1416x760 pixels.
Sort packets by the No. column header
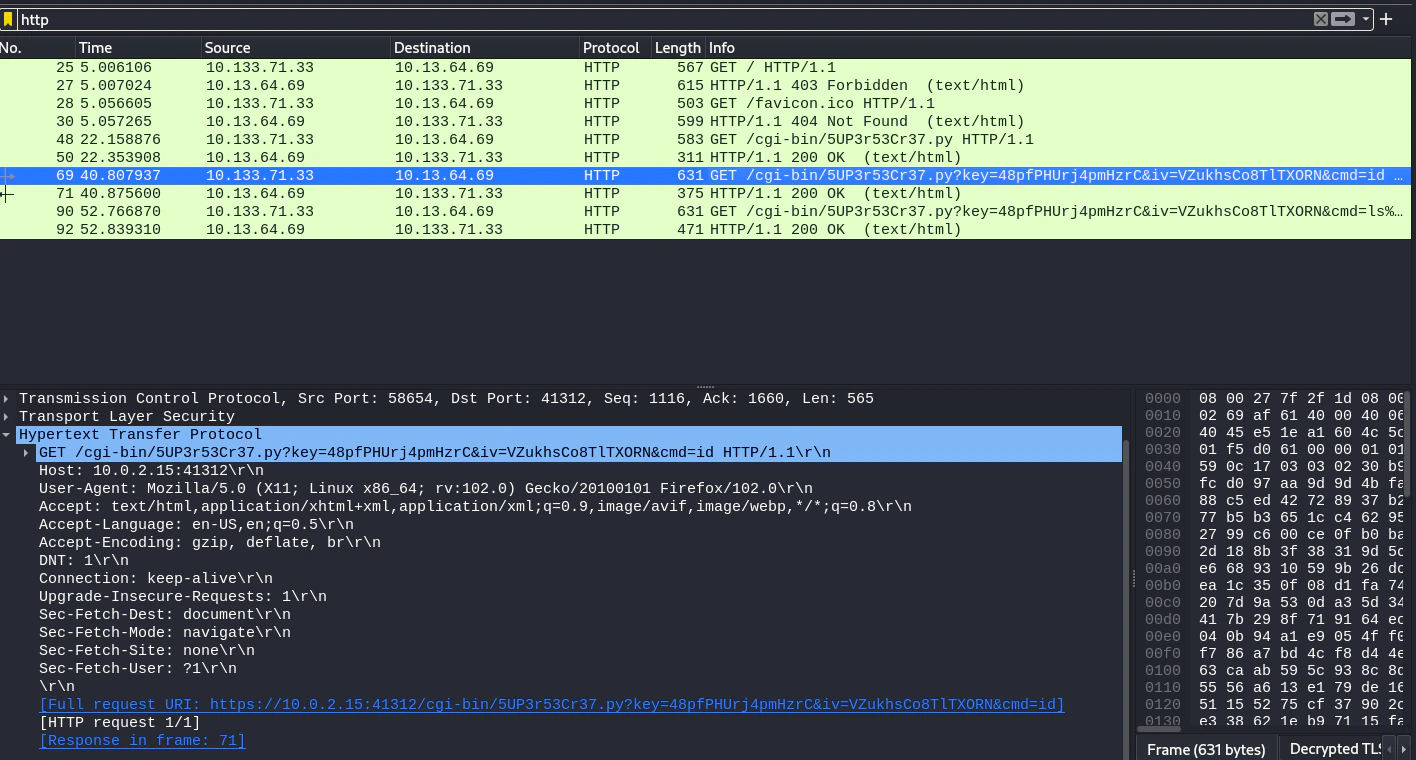(37, 48)
